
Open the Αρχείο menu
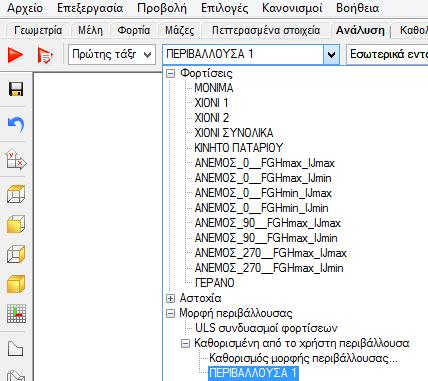tap(25, 8)
